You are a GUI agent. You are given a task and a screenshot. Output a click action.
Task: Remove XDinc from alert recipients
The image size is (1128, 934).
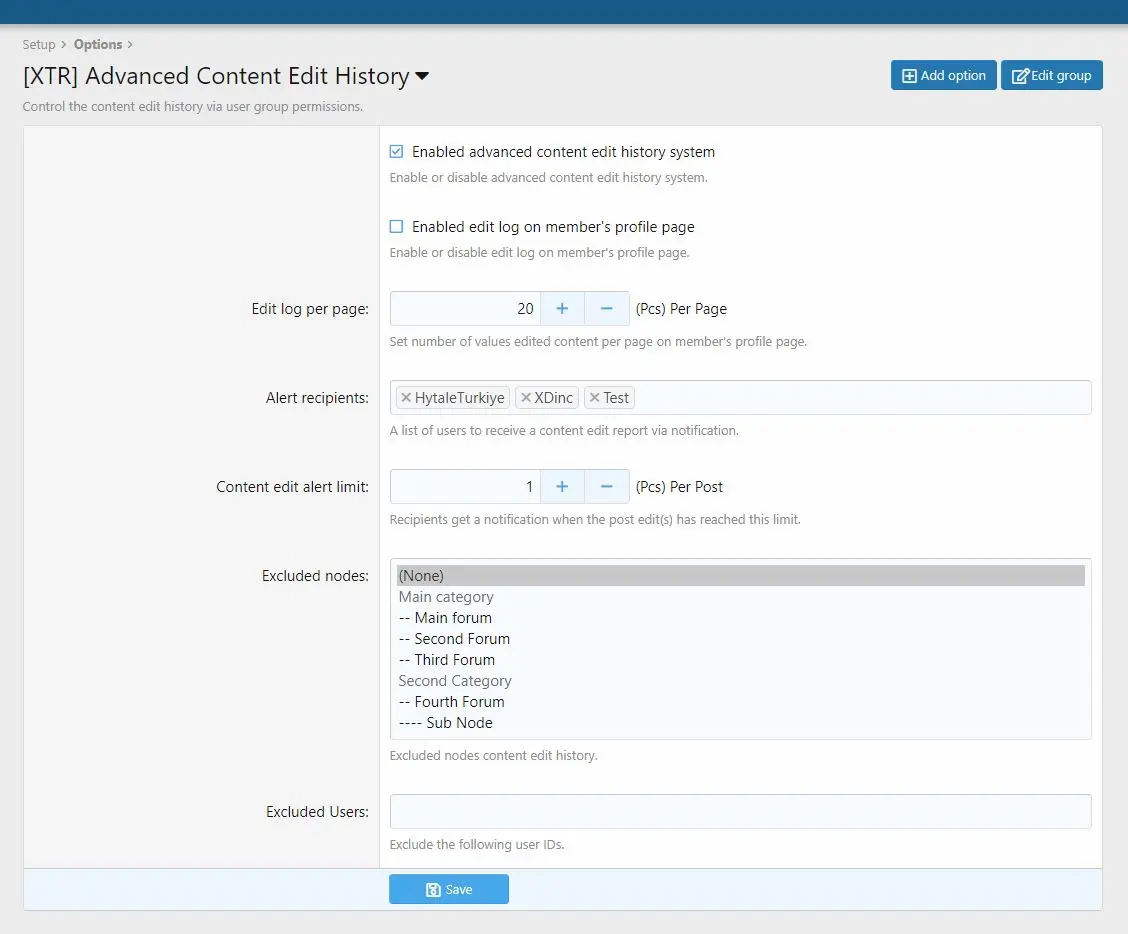click(526, 397)
